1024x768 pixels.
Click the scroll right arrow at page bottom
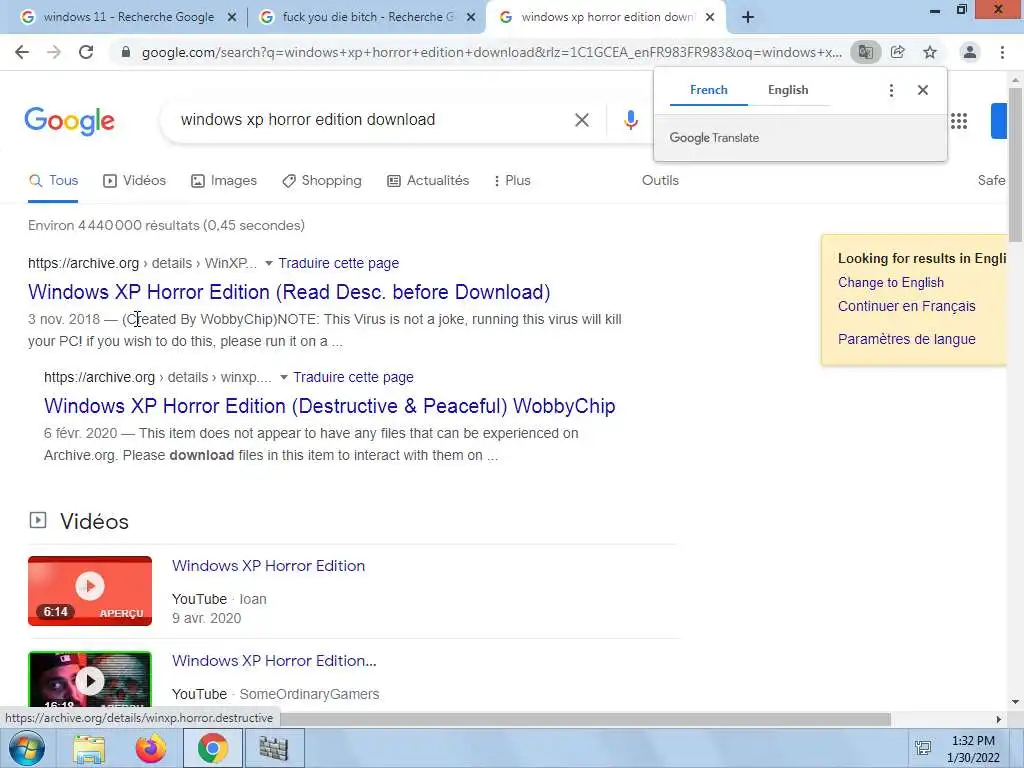(999, 719)
